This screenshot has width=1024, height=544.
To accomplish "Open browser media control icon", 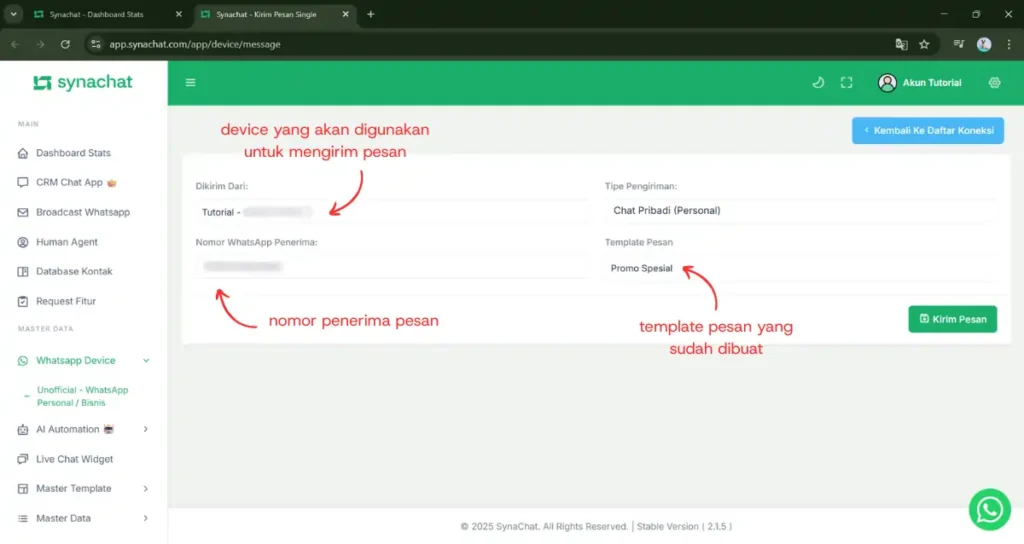I will click(958, 44).
